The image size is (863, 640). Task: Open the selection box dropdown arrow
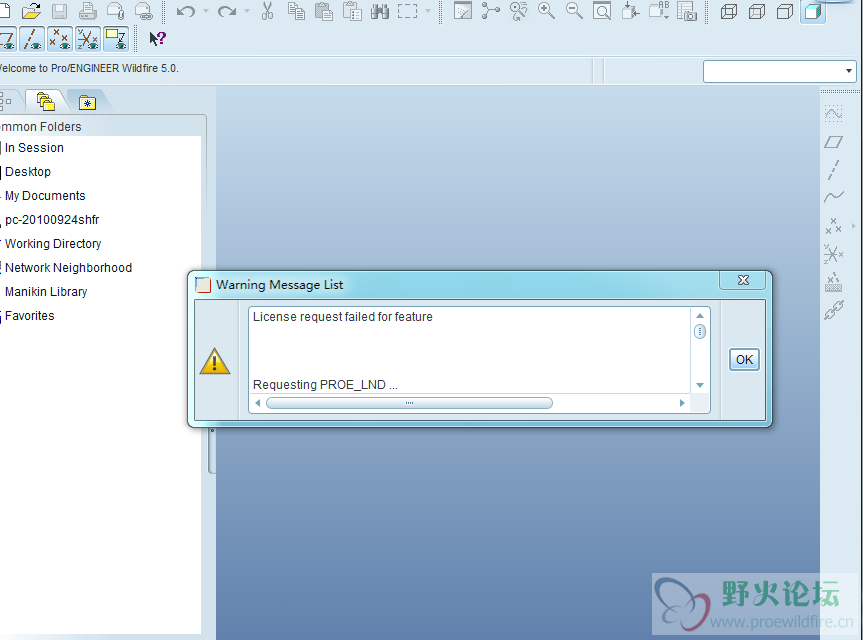coord(428,10)
